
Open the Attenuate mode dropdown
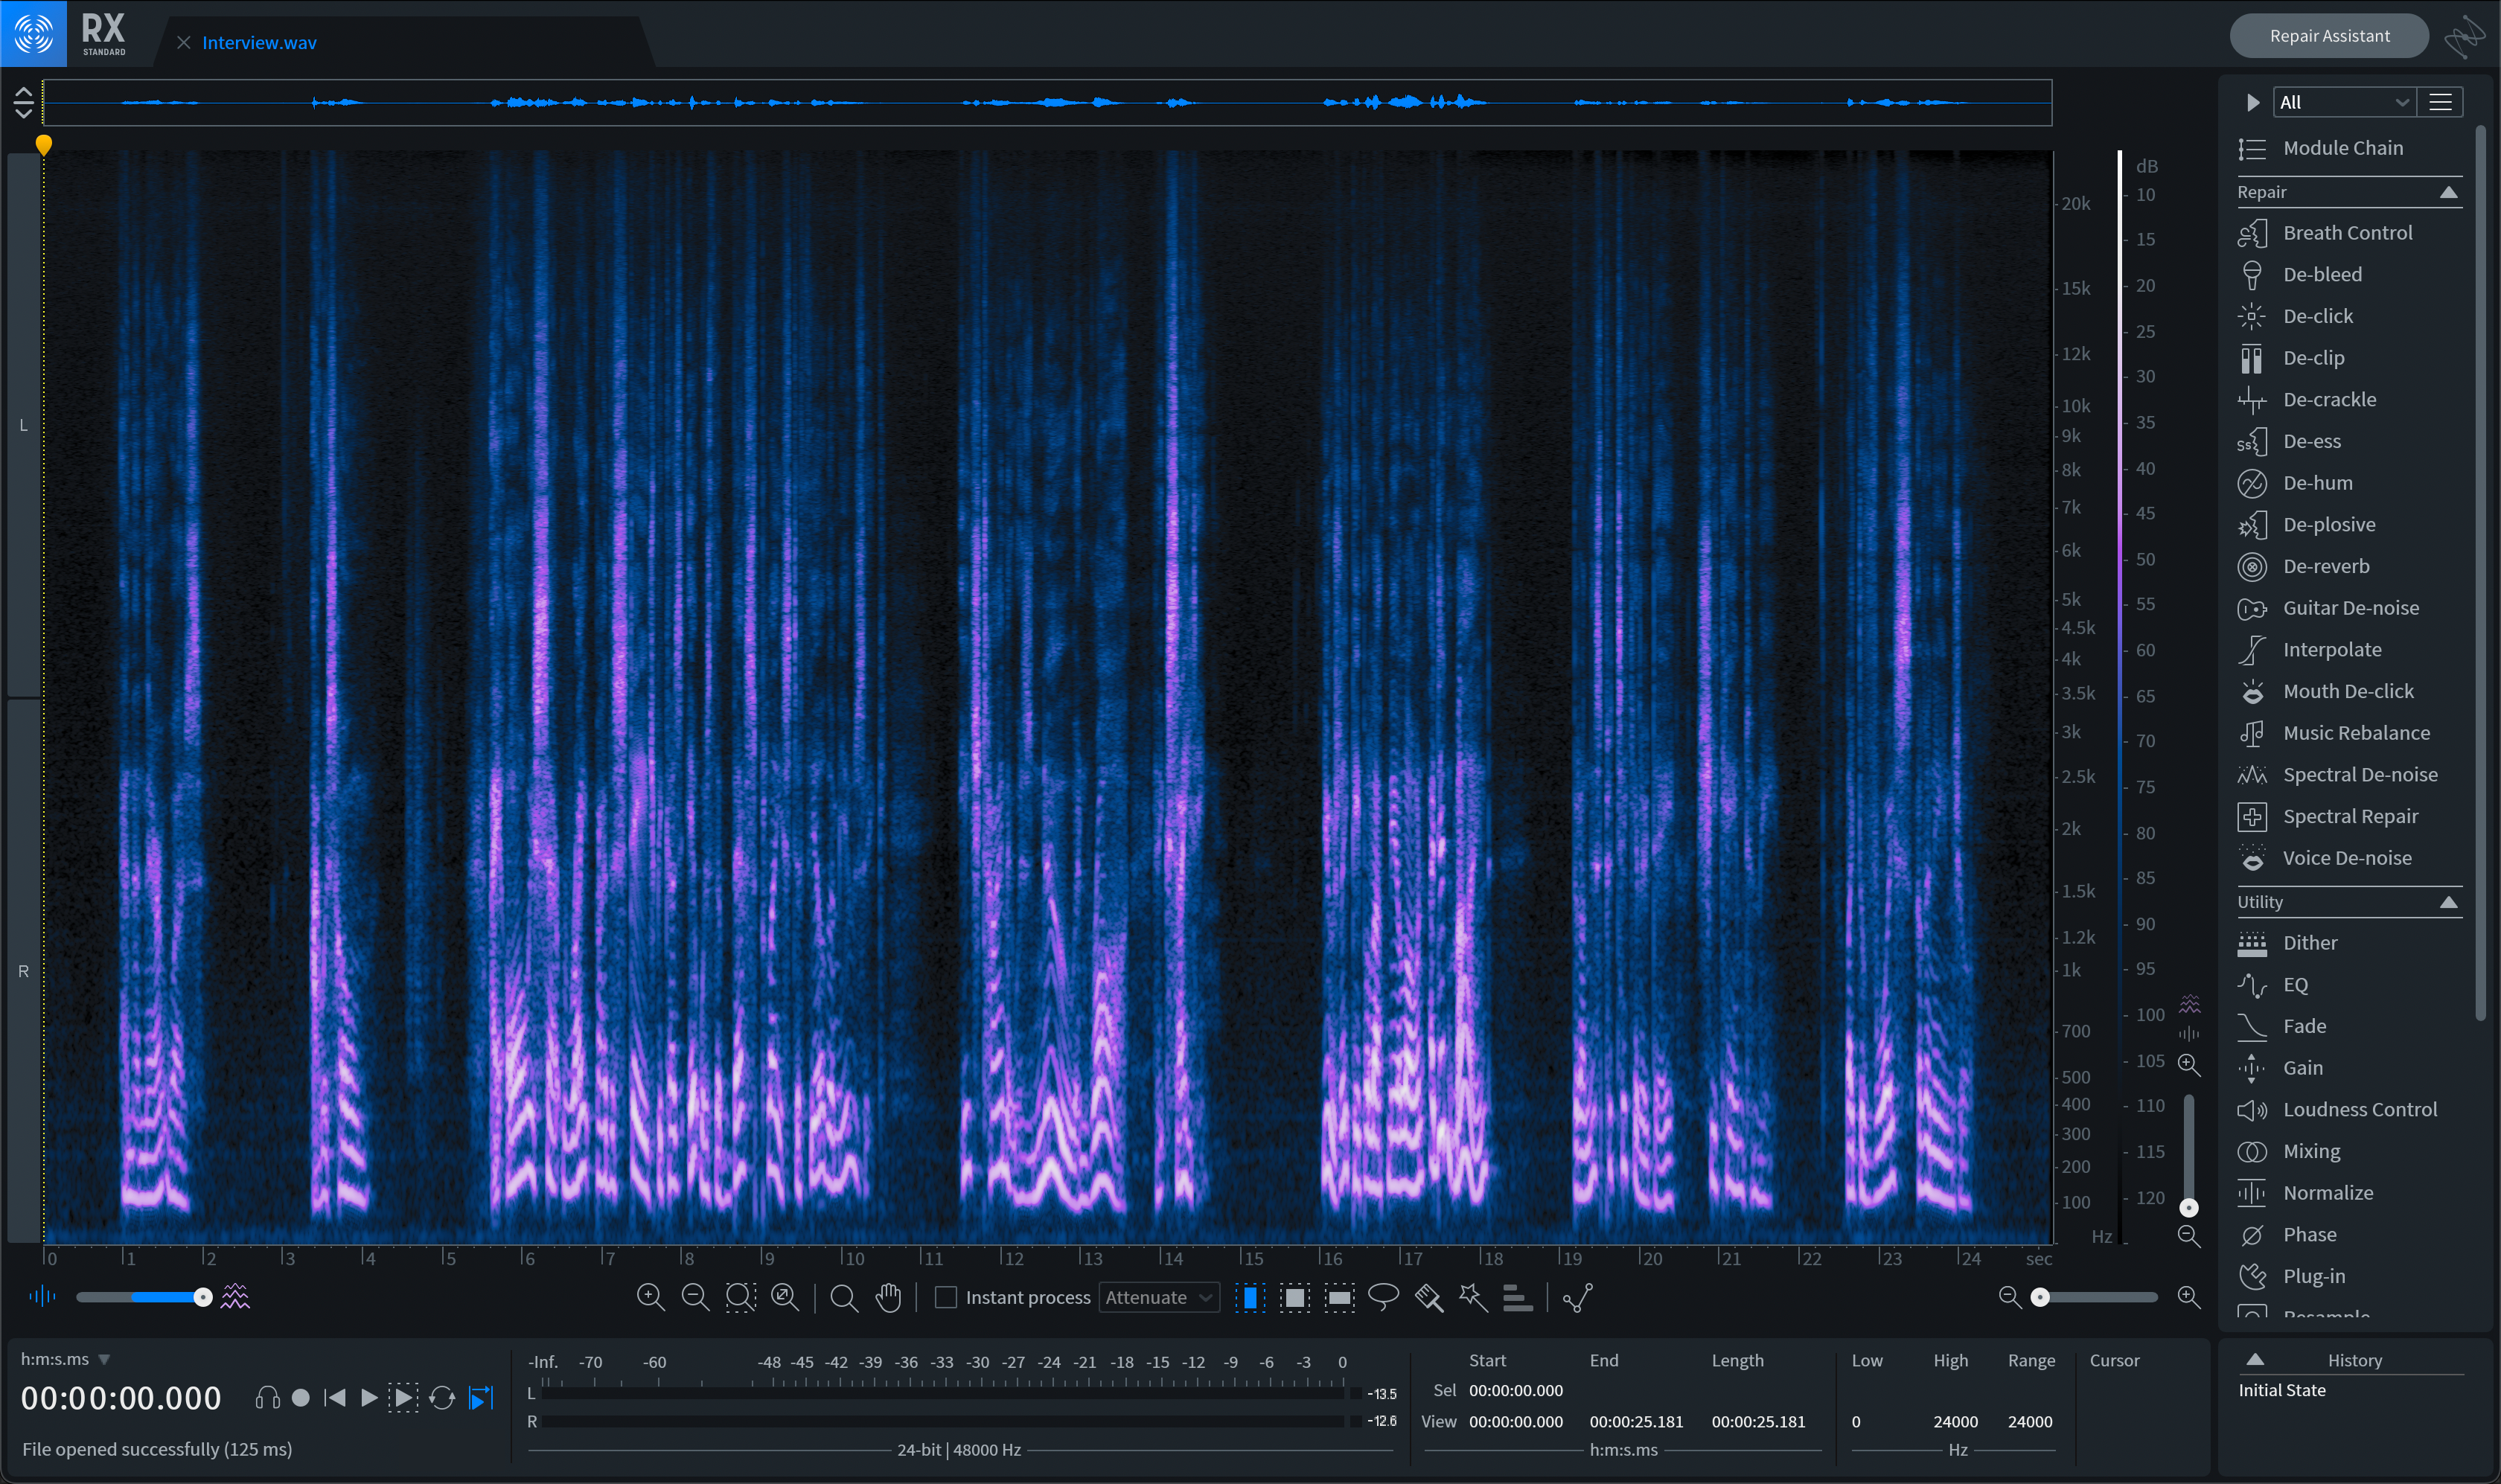(x=1158, y=1297)
